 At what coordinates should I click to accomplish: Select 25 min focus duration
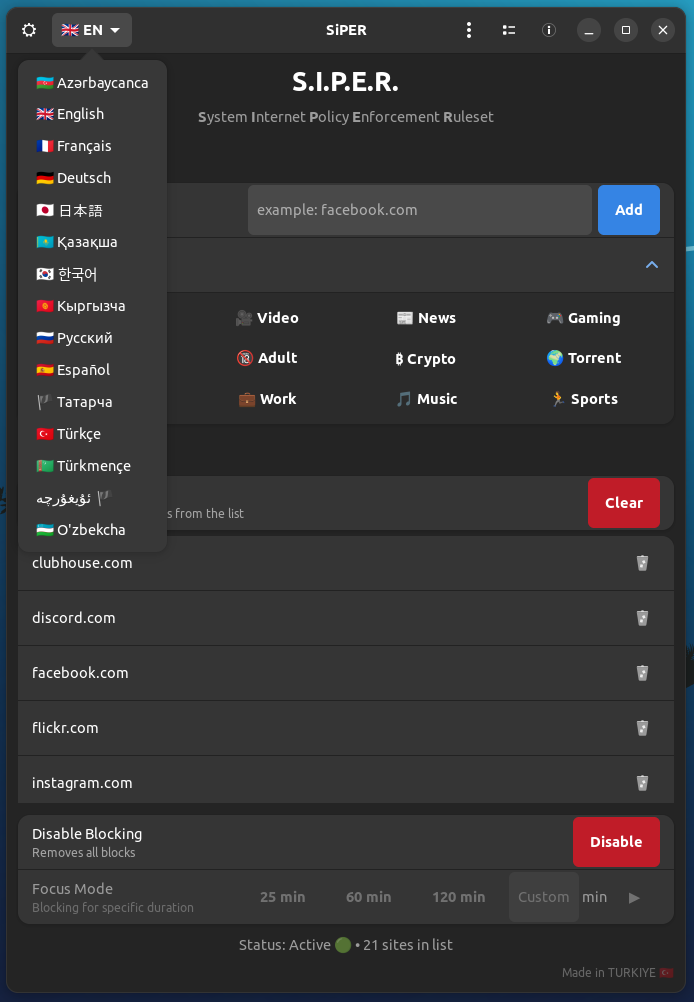click(x=282, y=897)
